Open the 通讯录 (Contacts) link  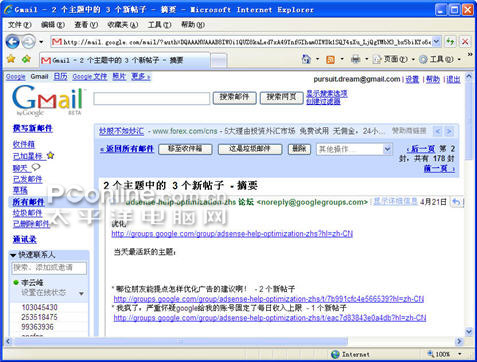point(25,239)
